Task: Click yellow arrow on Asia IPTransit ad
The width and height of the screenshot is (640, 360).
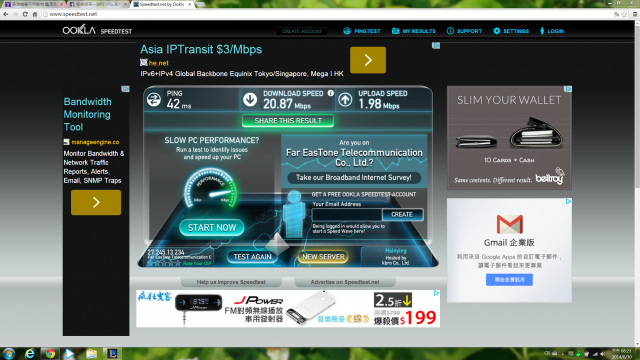Action: [x=368, y=60]
